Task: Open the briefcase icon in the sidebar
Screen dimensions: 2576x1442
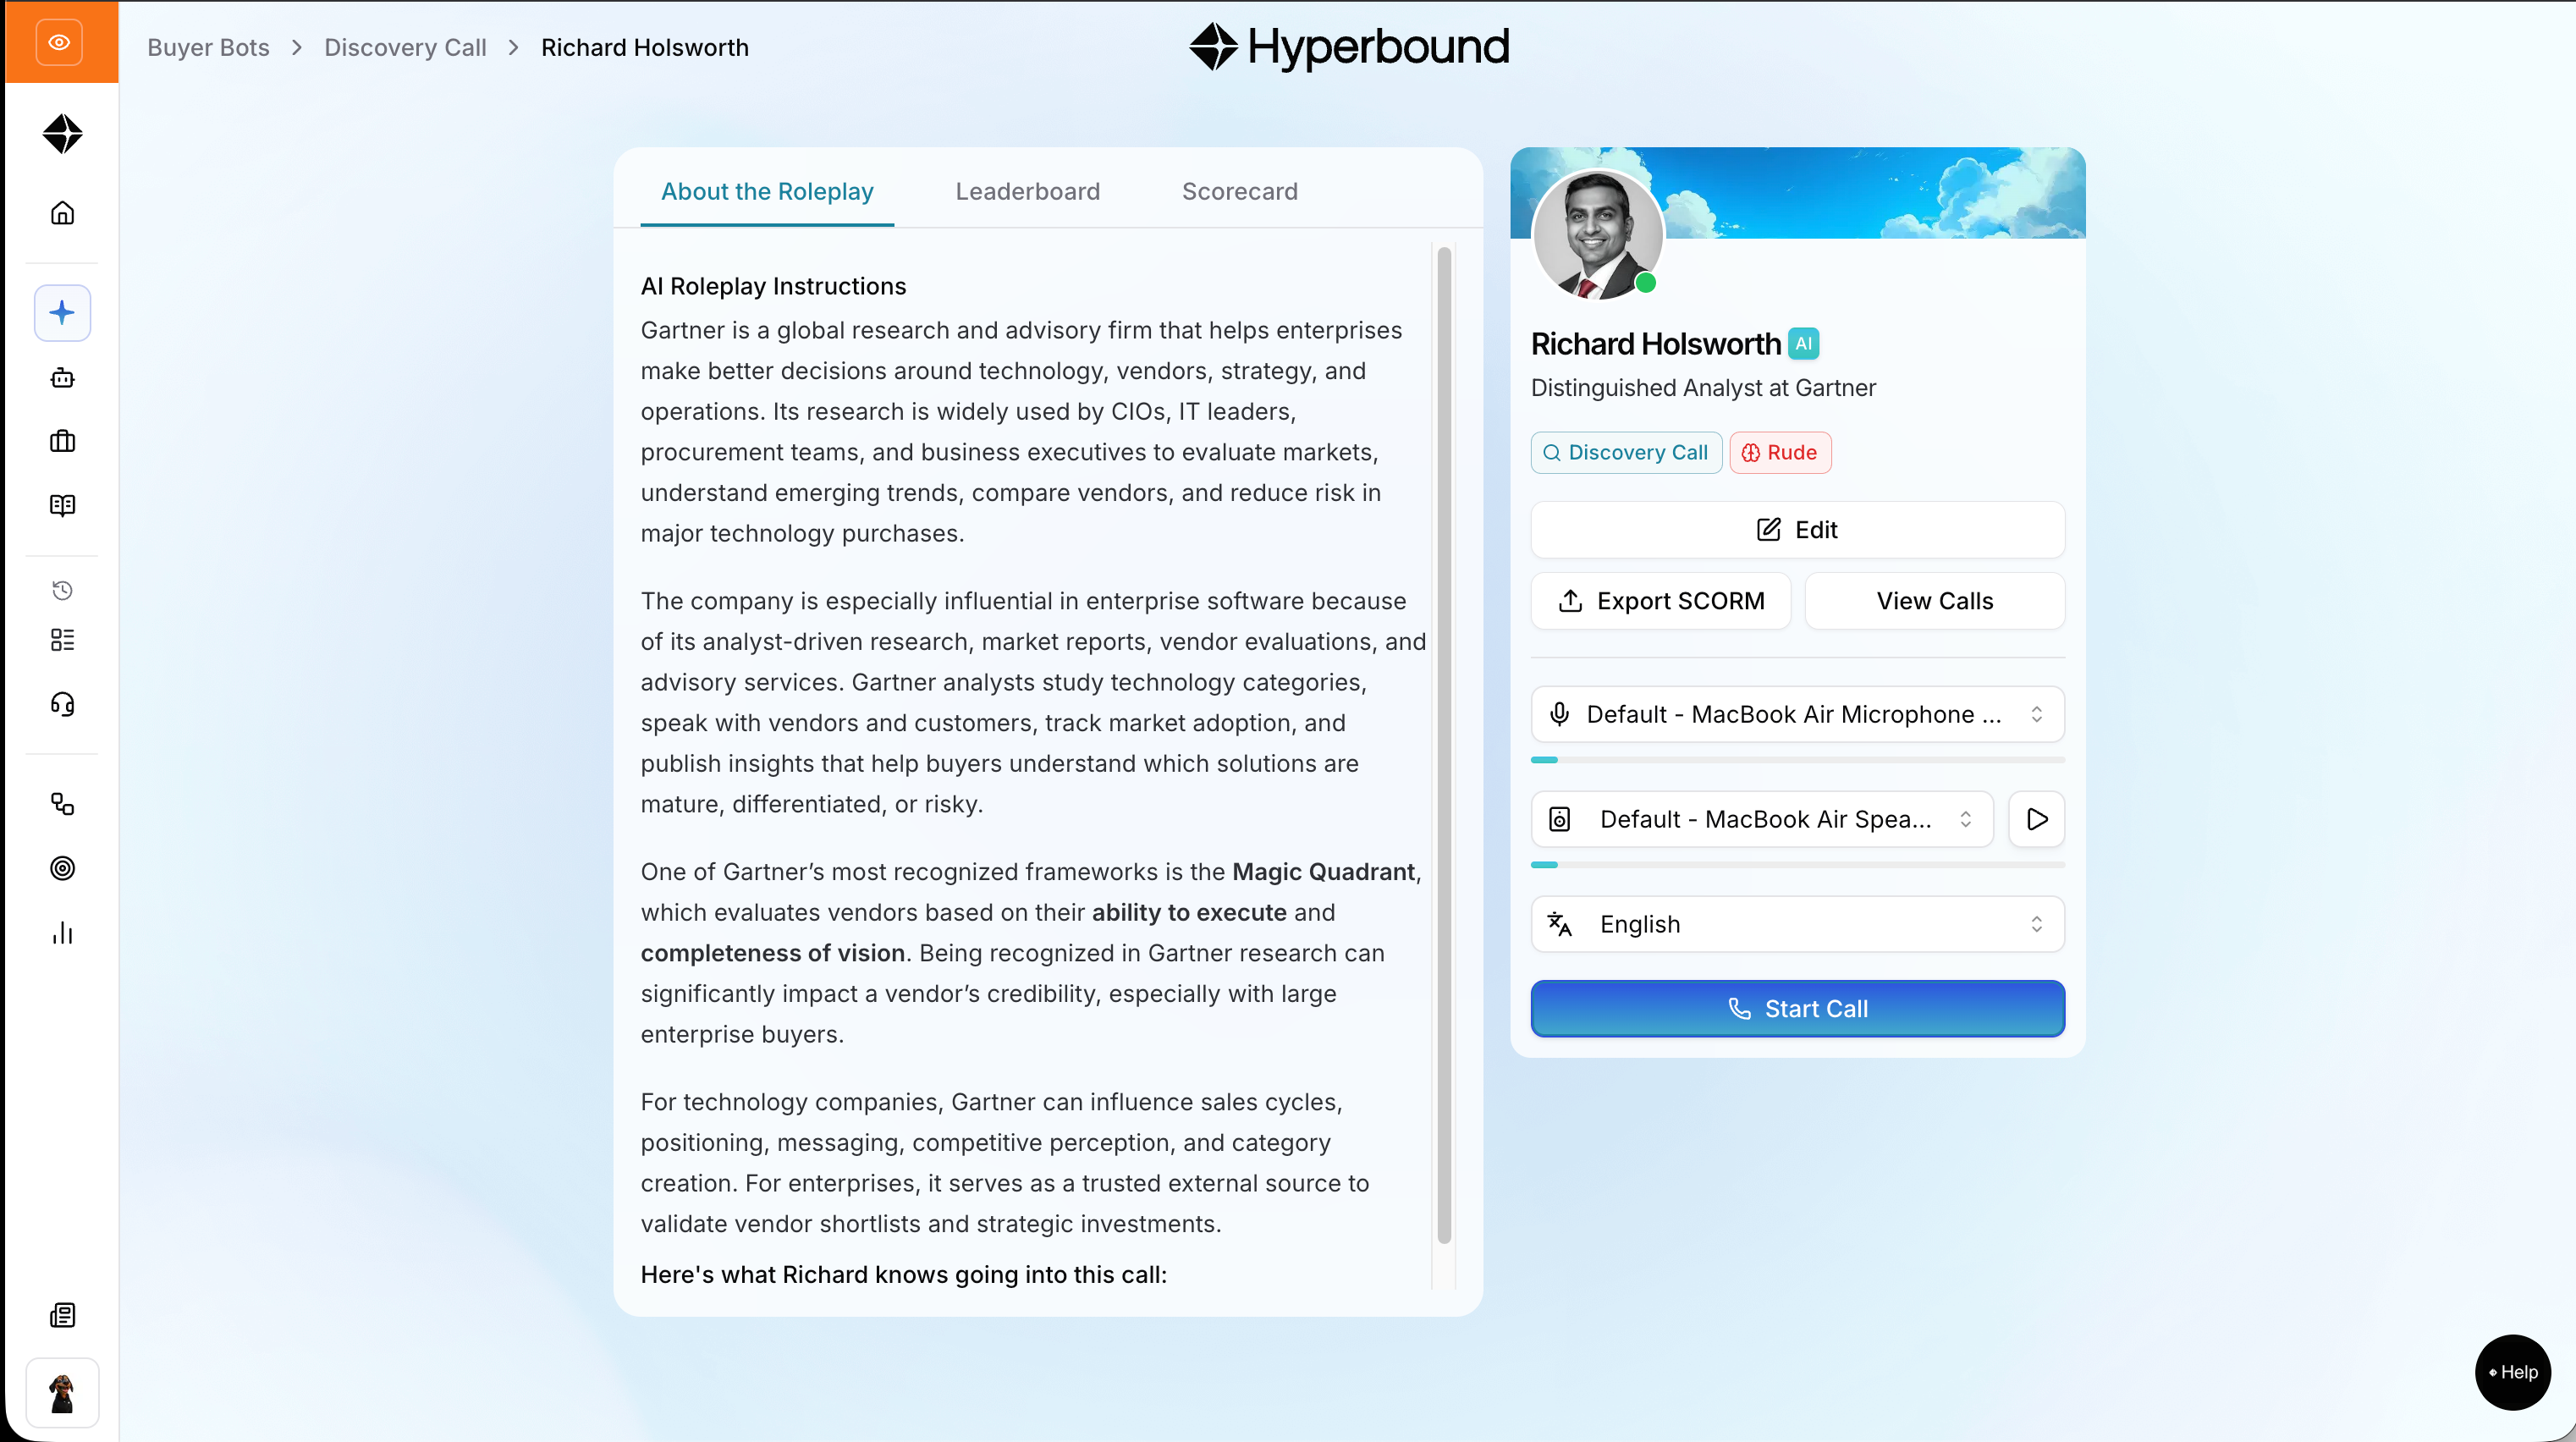Action: pos(62,441)
